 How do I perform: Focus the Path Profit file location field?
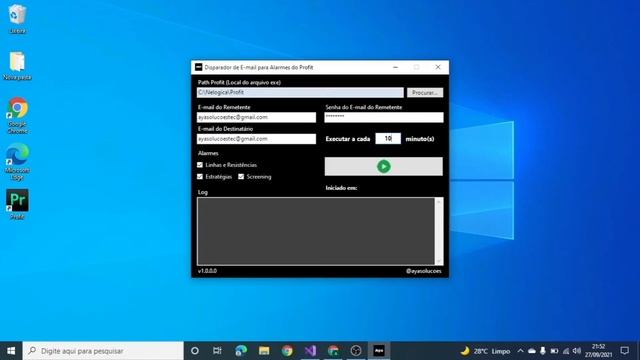[300, 93]
